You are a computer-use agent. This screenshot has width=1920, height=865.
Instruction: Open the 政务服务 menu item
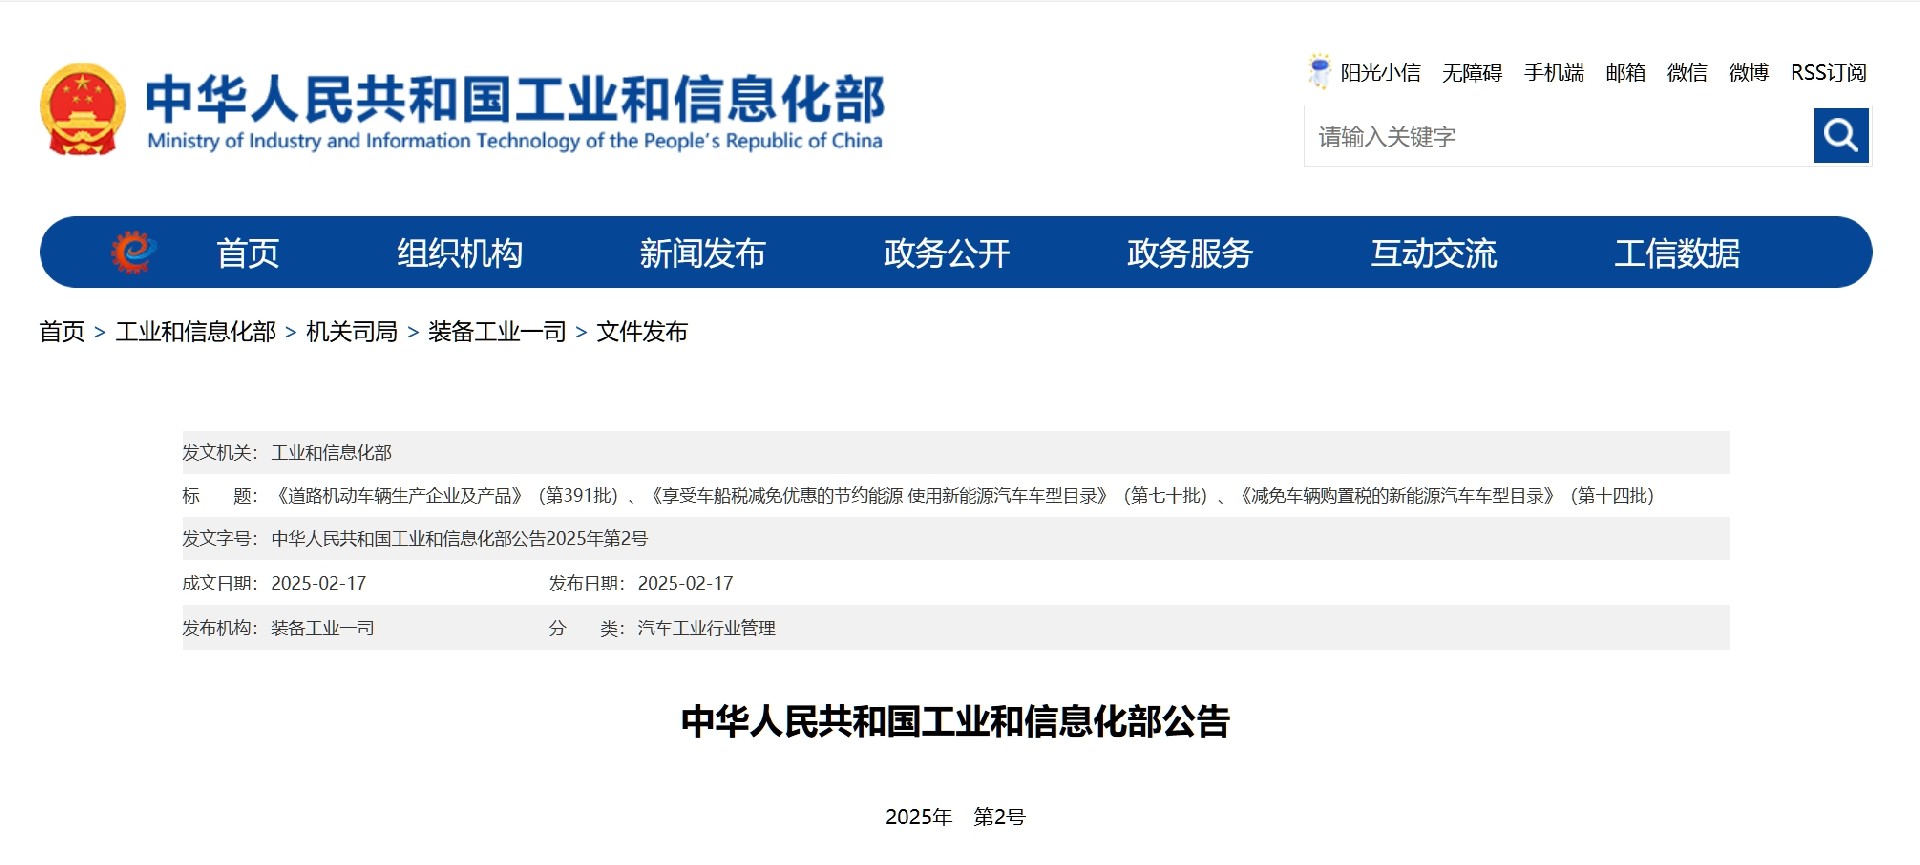pyautogui.click(x=1189, y=253)
